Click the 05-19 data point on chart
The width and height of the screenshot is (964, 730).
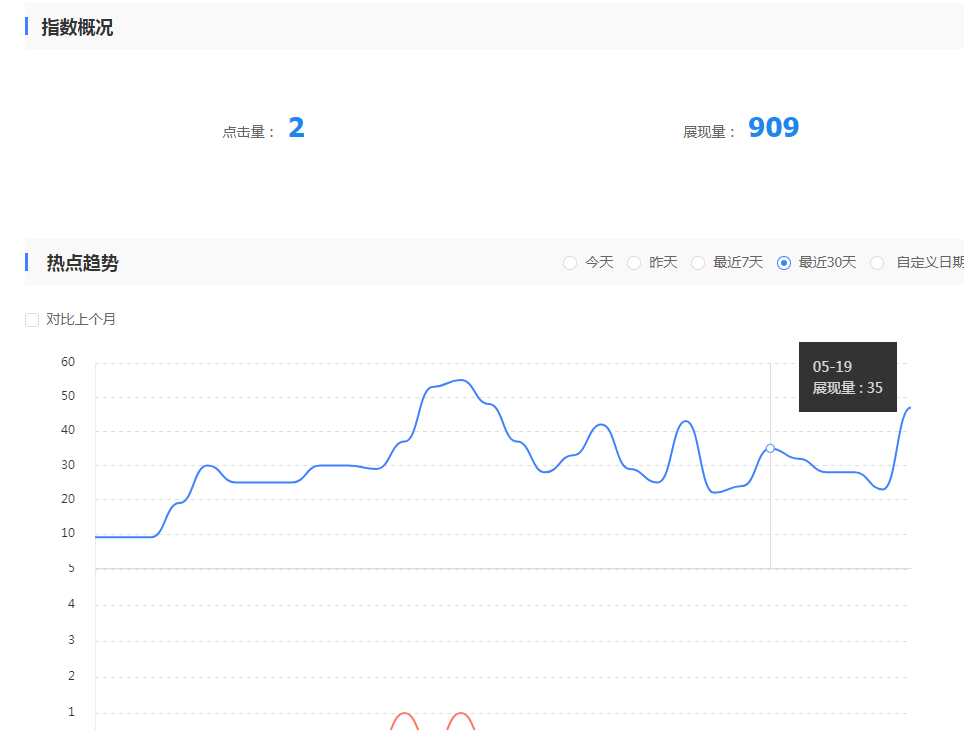[770, 448]
